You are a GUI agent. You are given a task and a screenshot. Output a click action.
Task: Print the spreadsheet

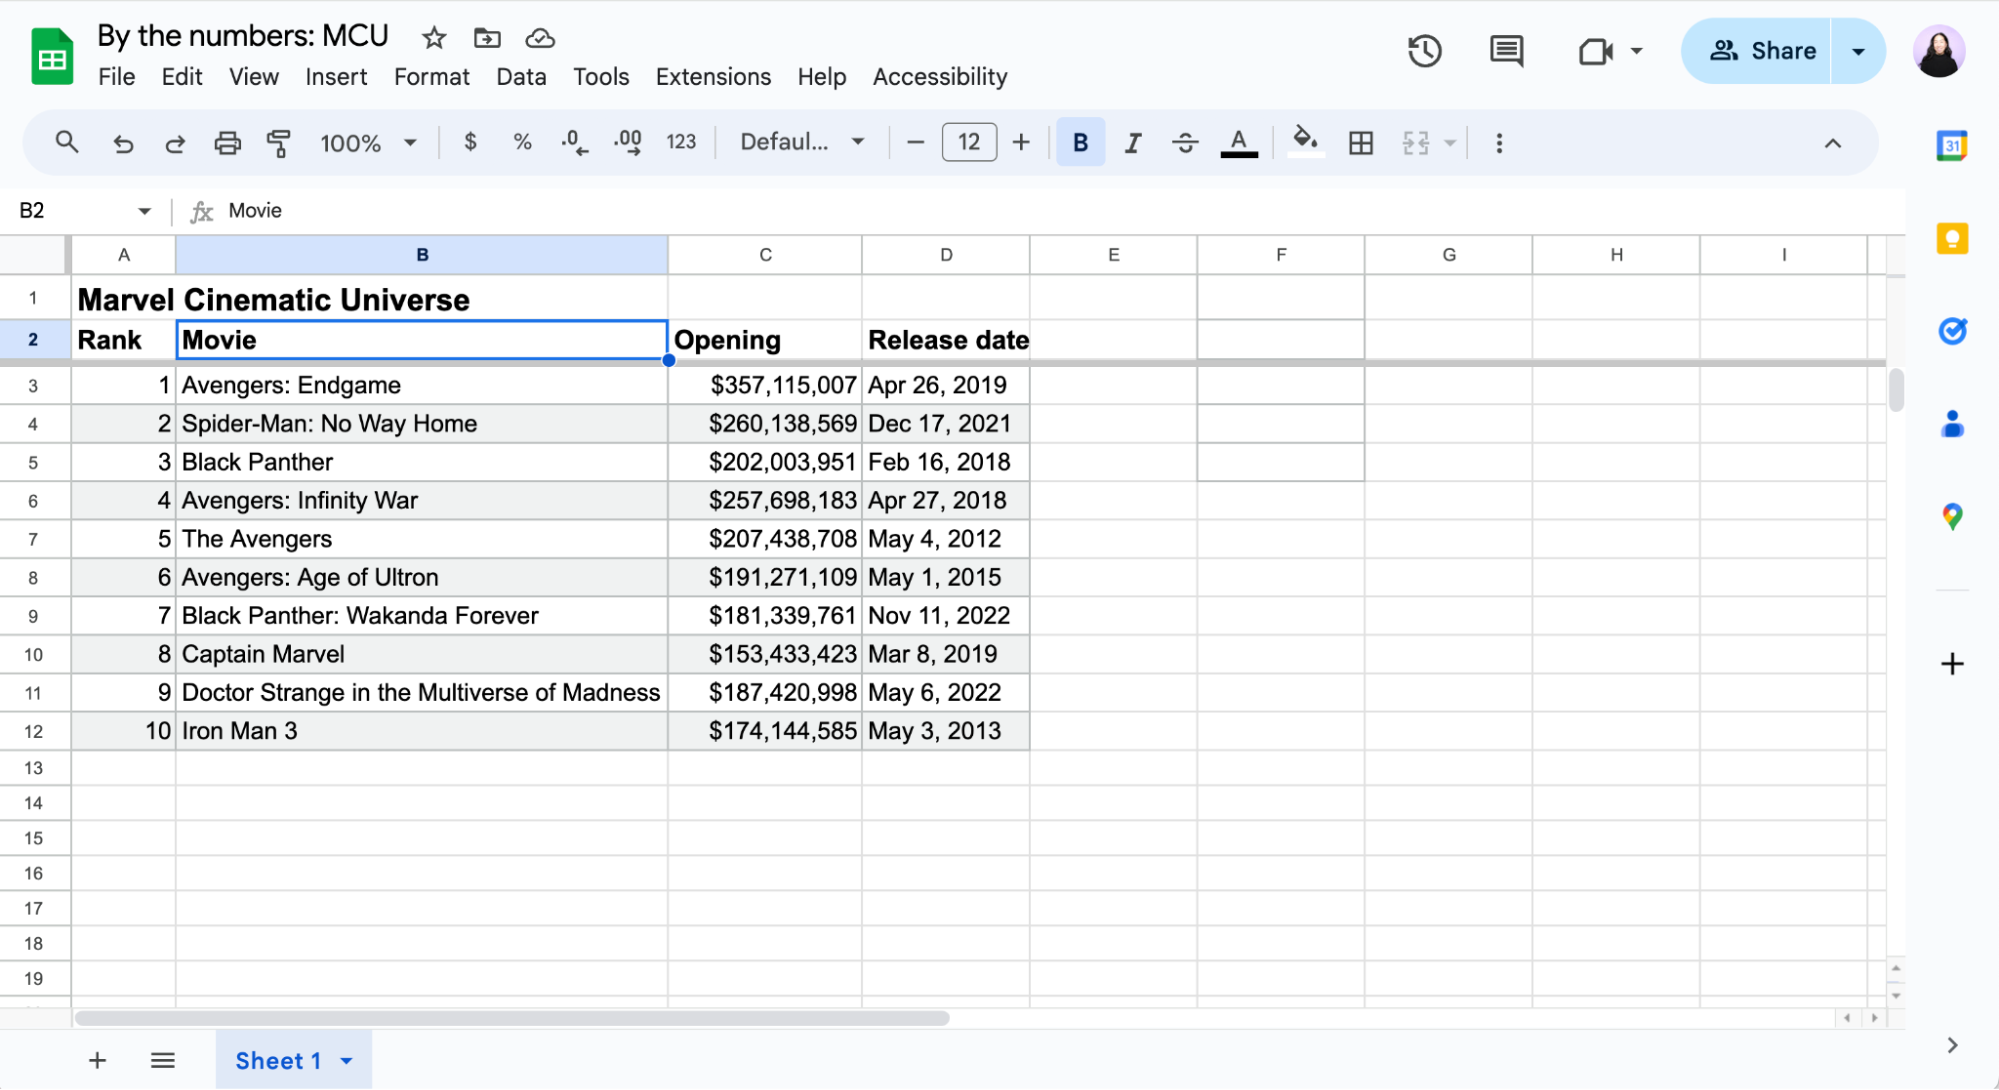point(227,142)
